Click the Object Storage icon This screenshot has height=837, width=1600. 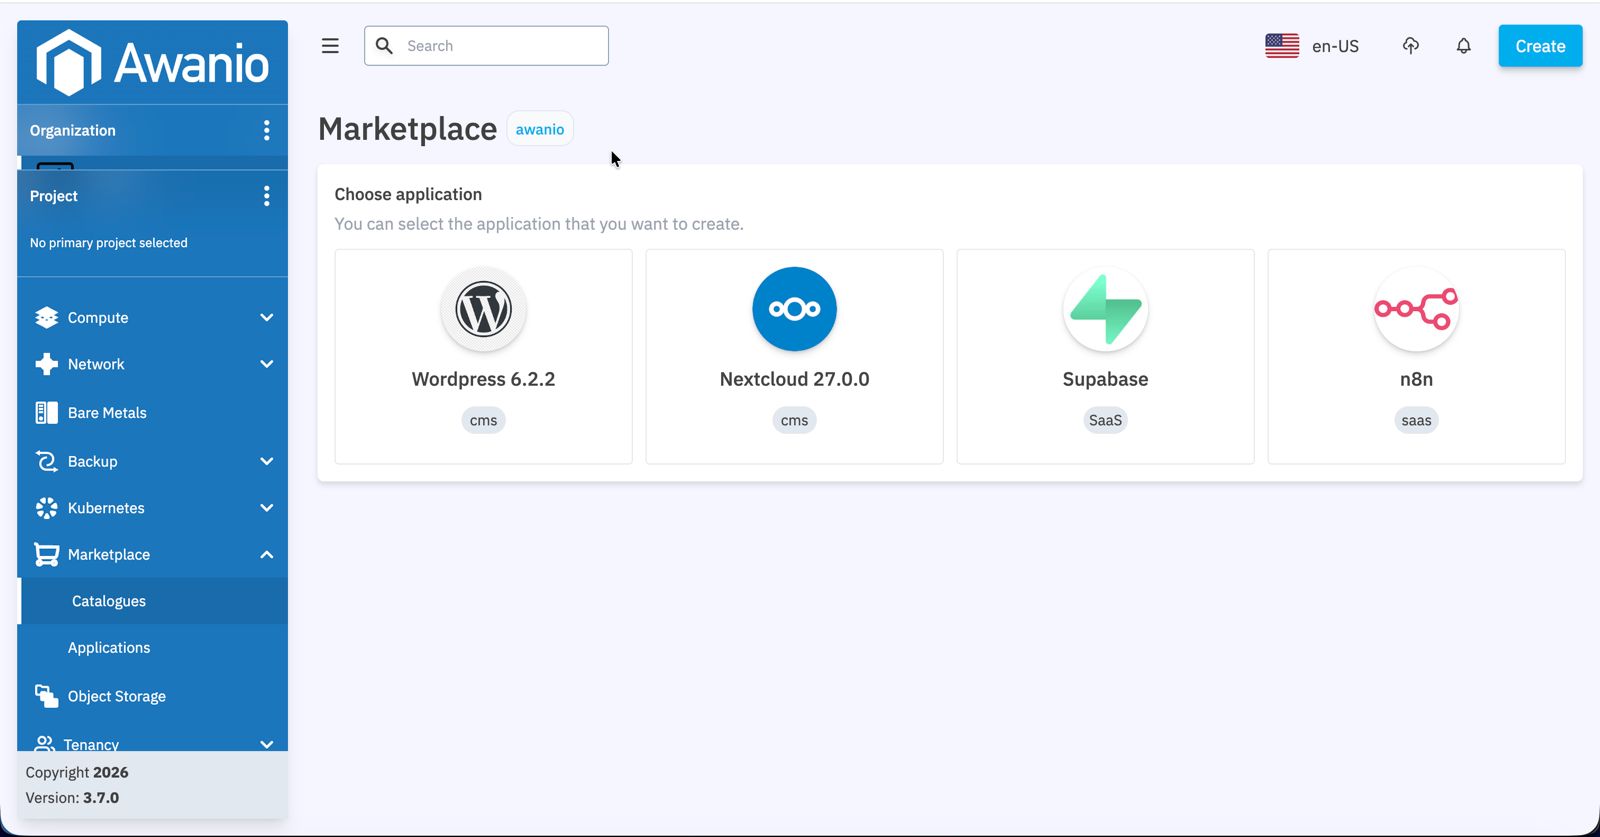pyautogui.click(x=46, y=696)
